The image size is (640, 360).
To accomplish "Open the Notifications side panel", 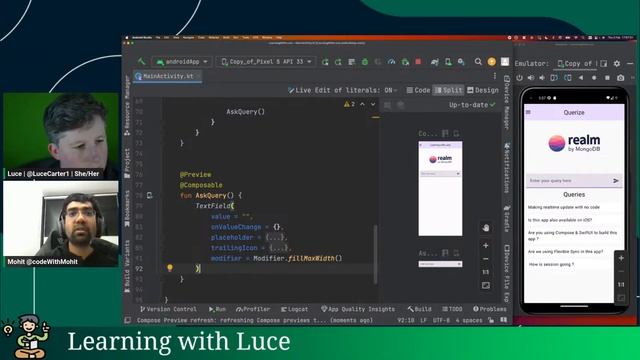I will (x=507, y=168).
